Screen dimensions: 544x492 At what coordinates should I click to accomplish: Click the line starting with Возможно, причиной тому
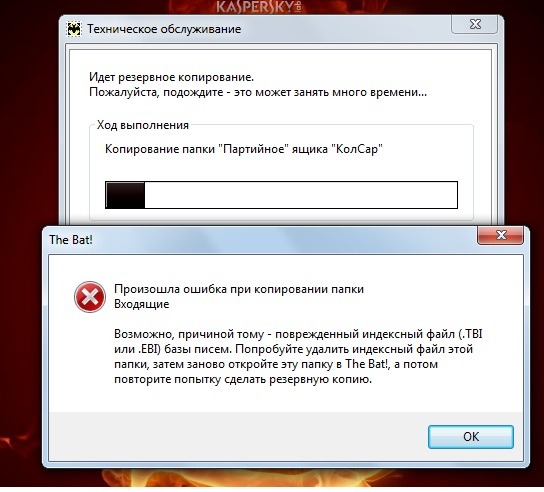click(298, 334)
